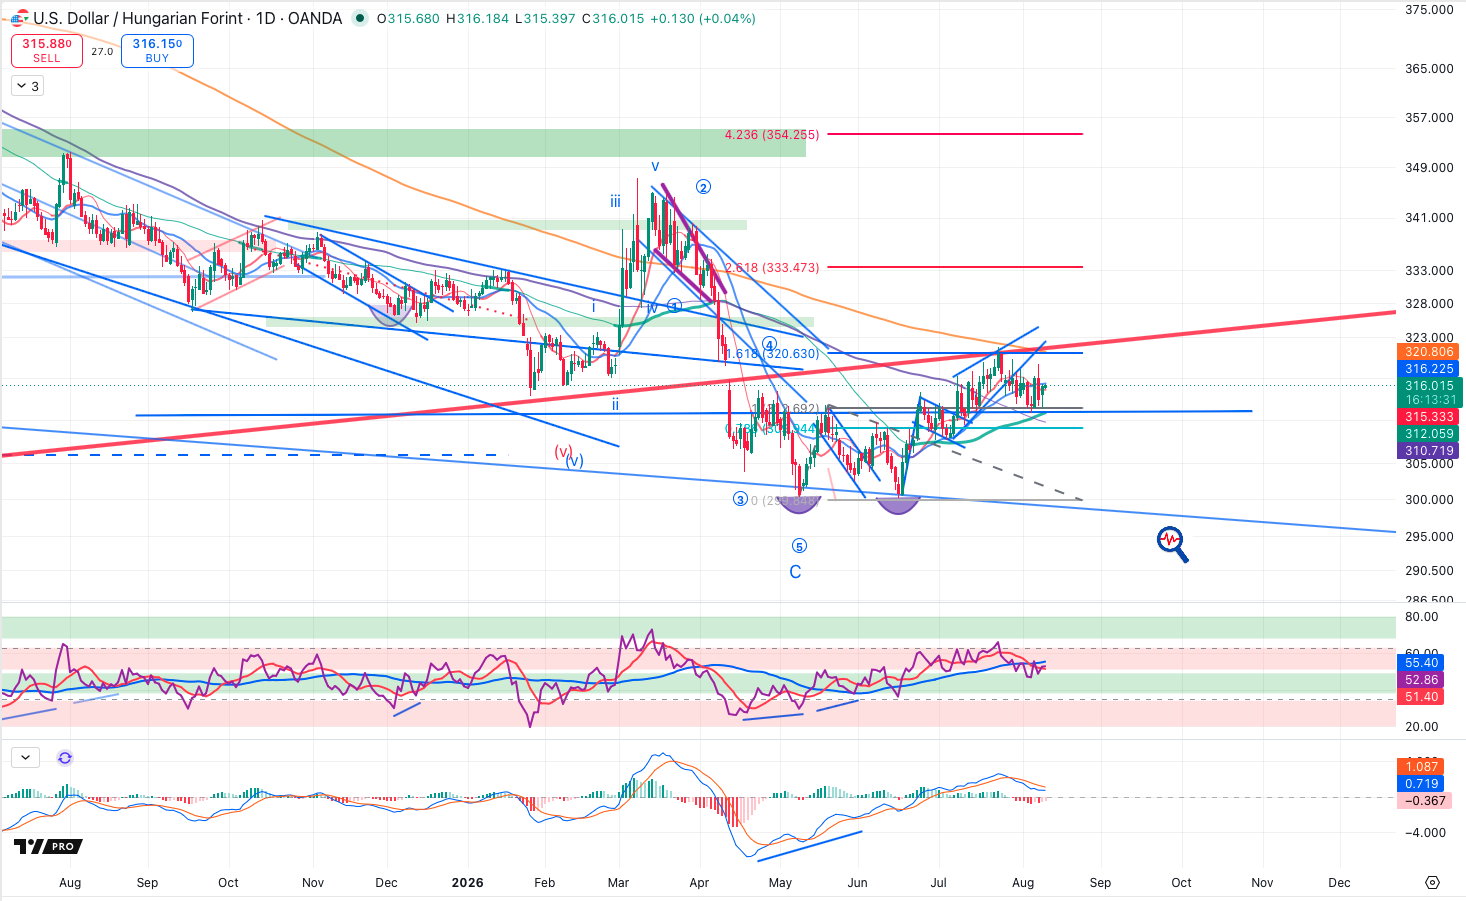
Task: Click the BUY 316.150 button
Action: point(157,50)
